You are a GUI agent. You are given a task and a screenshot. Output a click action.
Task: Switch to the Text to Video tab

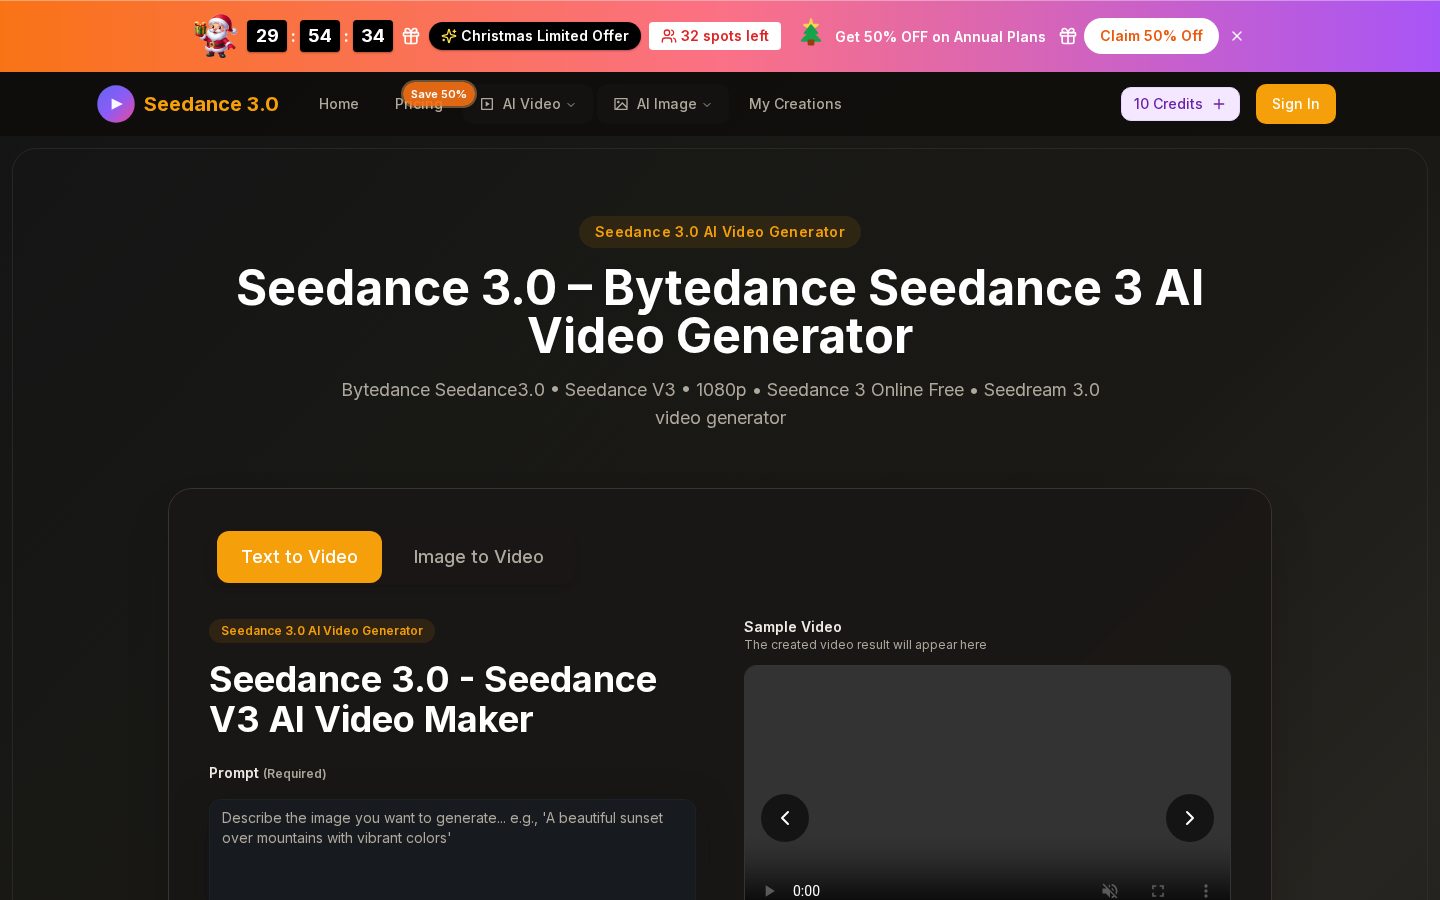pos(299,557)
